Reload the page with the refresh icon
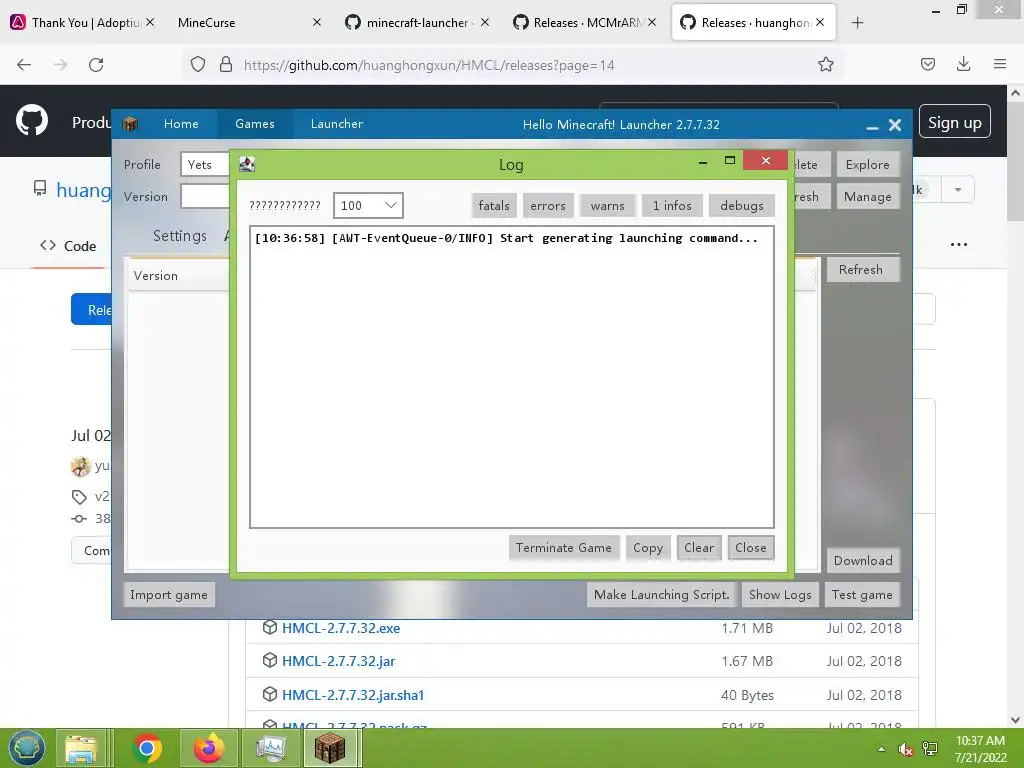This screenshot has width=1024, height=768. point(96,65)
